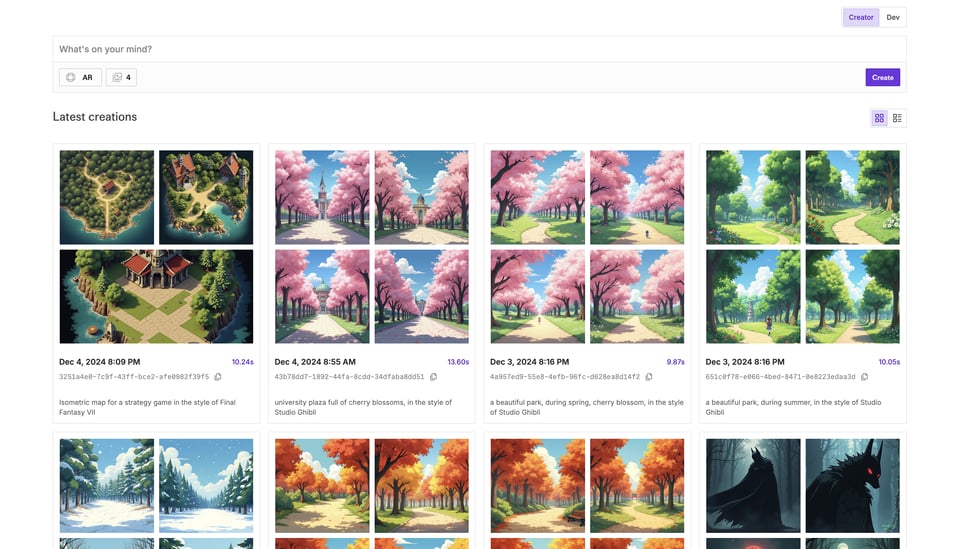Open the dark wolf creature with red eyes
The width and height of the screenshot is (960, 549).
click(x=852, y=485)
